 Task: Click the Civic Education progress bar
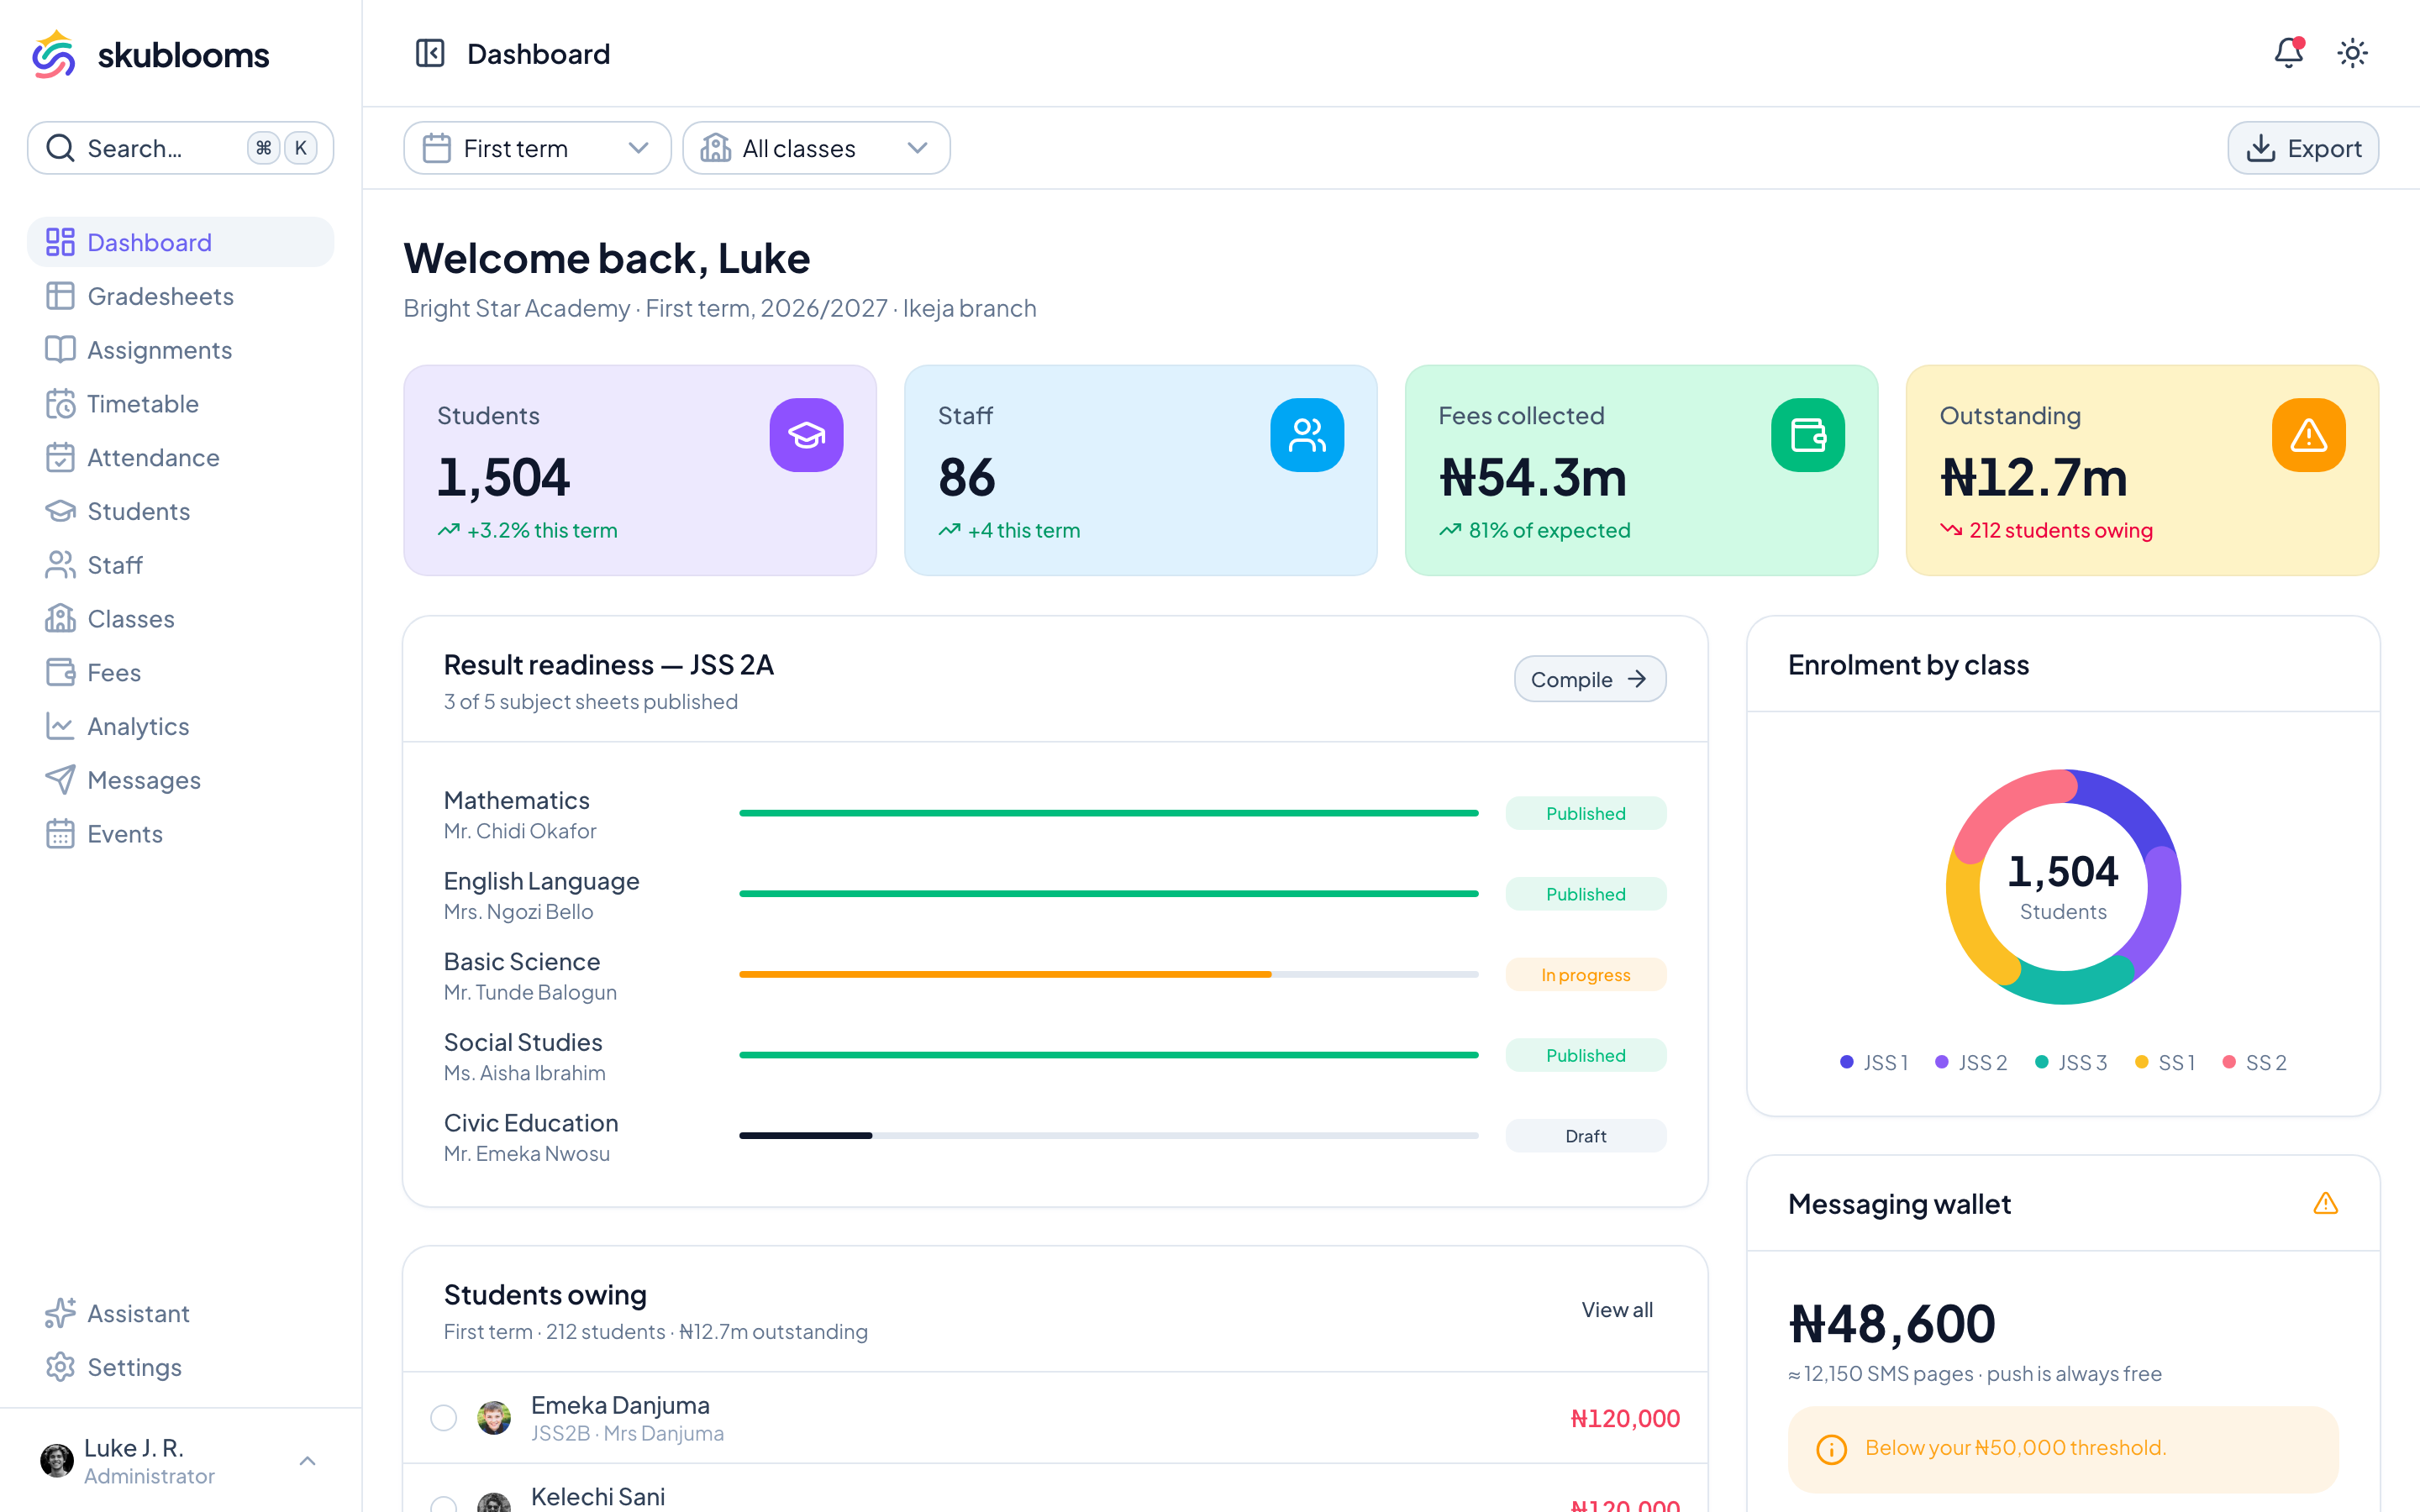[1108, 1136]
